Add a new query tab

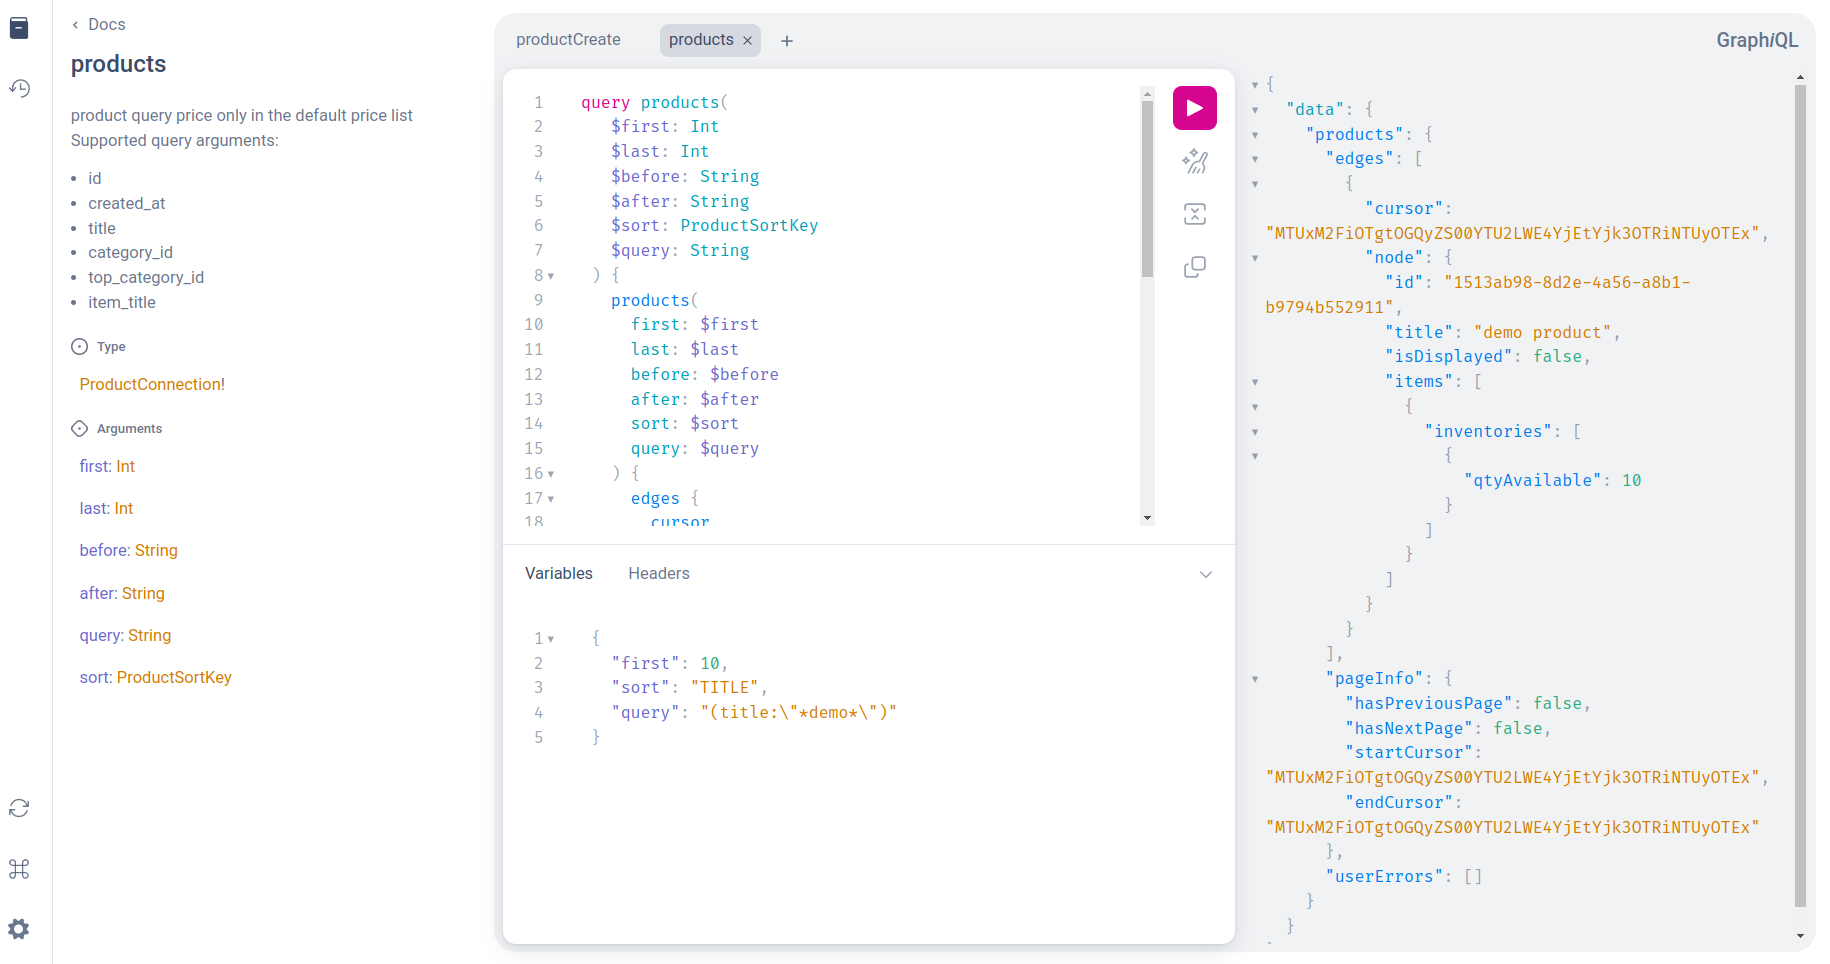coord(787,41)
